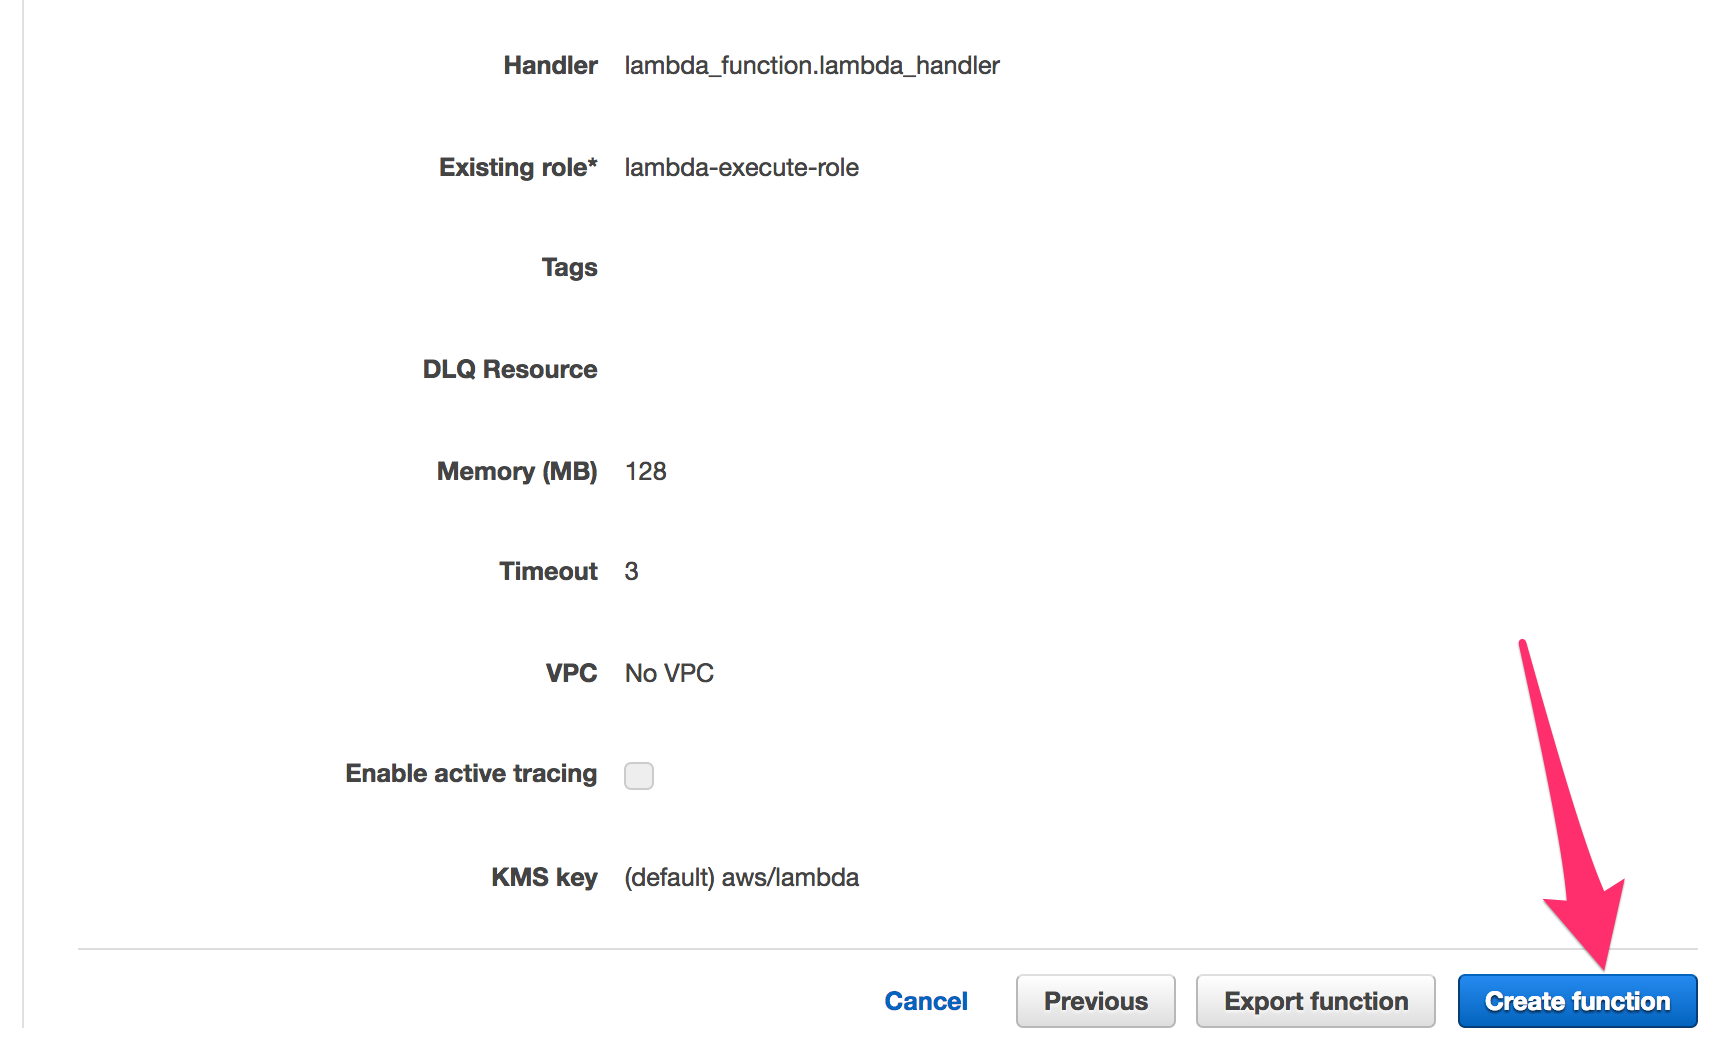Click the KMS key value aws/lambda
Screen dimensions: 1714x1050
(x=740, y=877)
